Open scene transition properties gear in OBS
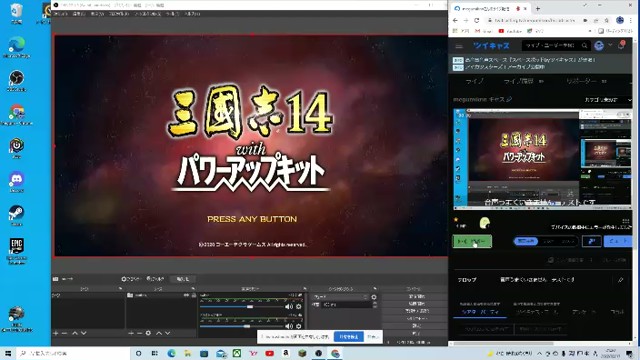Viewport: 640px width, 360px height. tap(374, 297)
